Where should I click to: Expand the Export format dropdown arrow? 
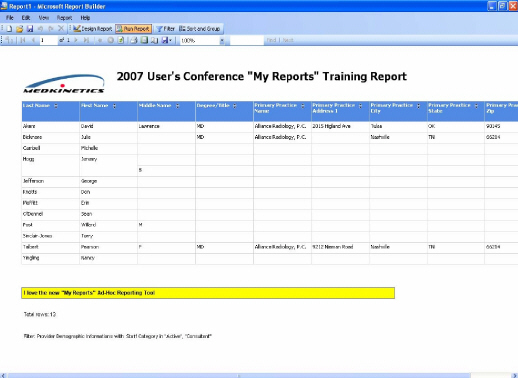(171, 40)
